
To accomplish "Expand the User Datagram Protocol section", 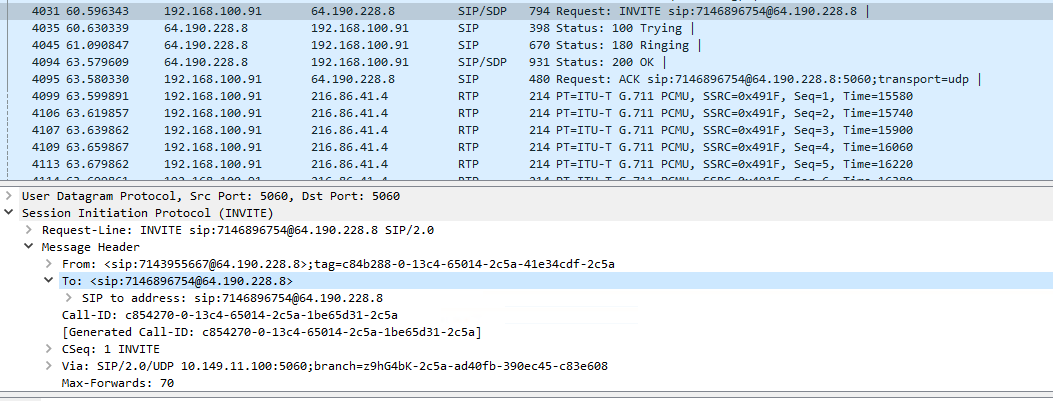I will tap(9, 196).
